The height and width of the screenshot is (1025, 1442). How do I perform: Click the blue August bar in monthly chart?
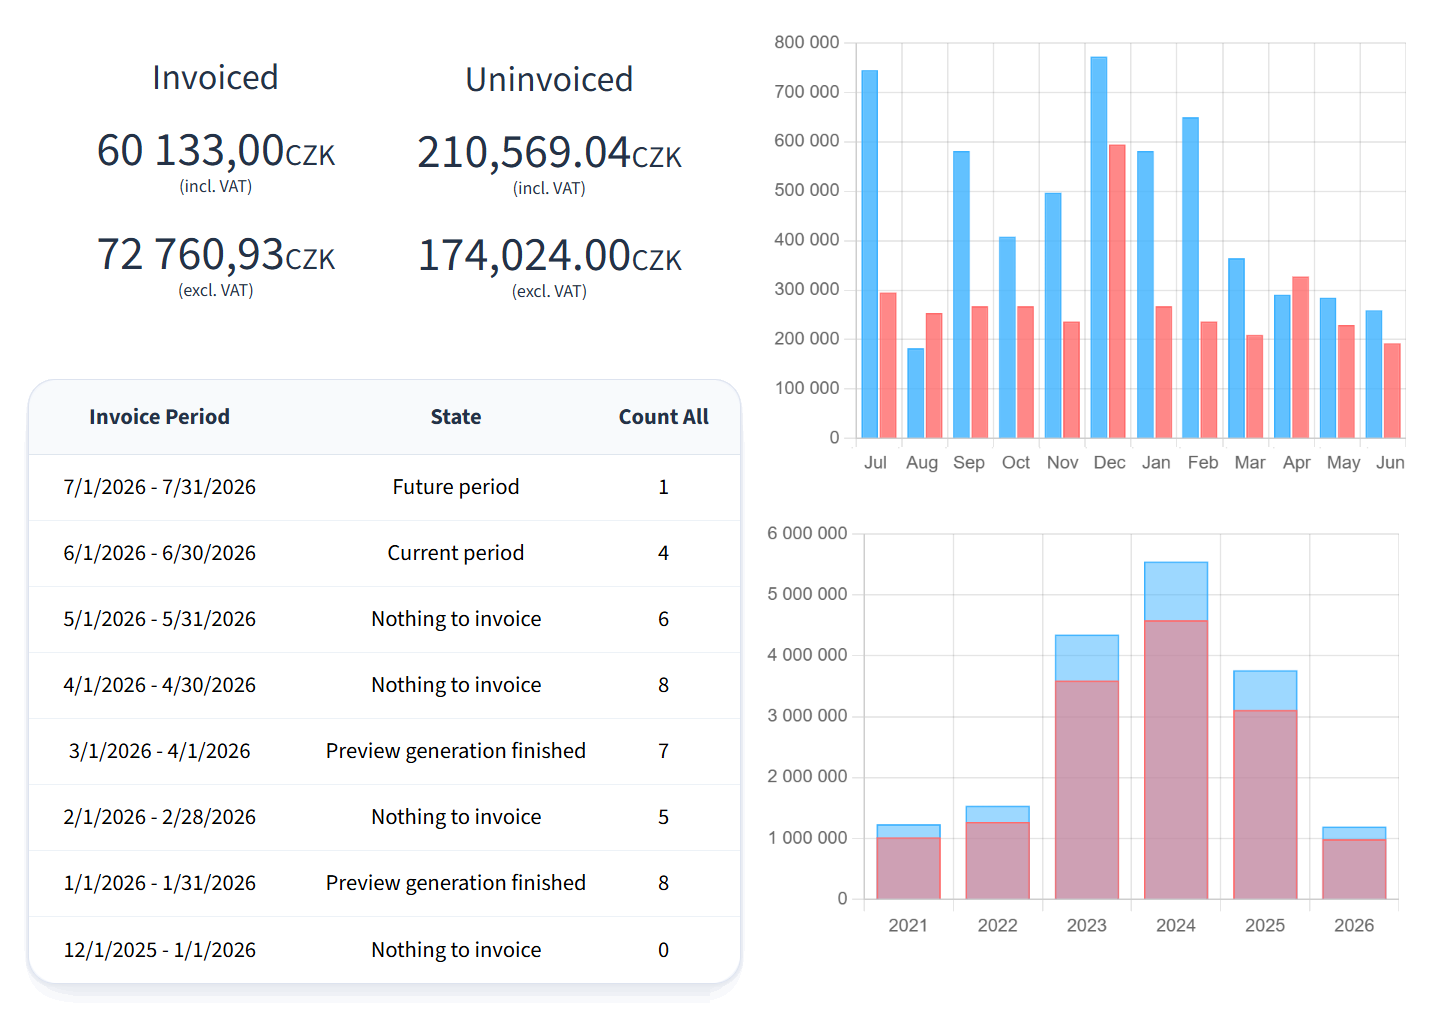coord(916,393)
